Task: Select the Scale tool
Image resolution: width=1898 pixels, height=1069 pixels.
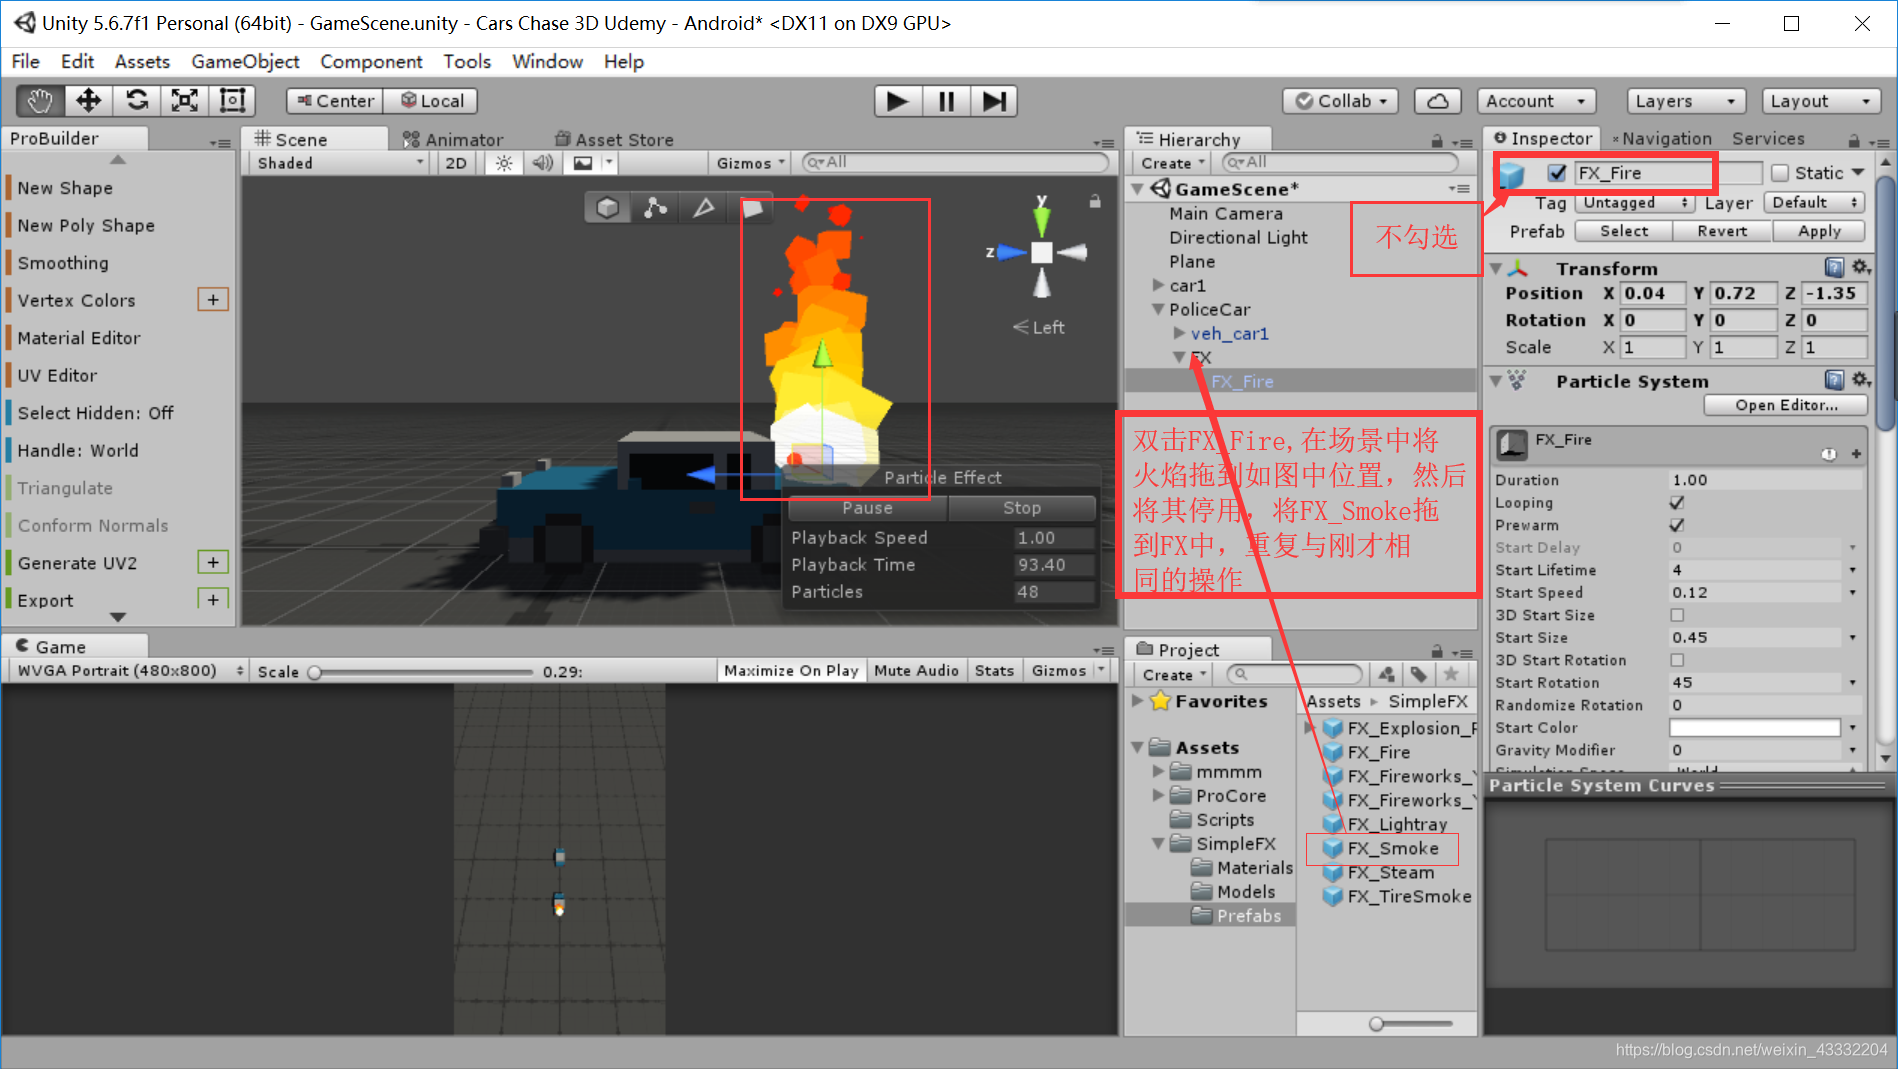Action: tap(185, 101)
